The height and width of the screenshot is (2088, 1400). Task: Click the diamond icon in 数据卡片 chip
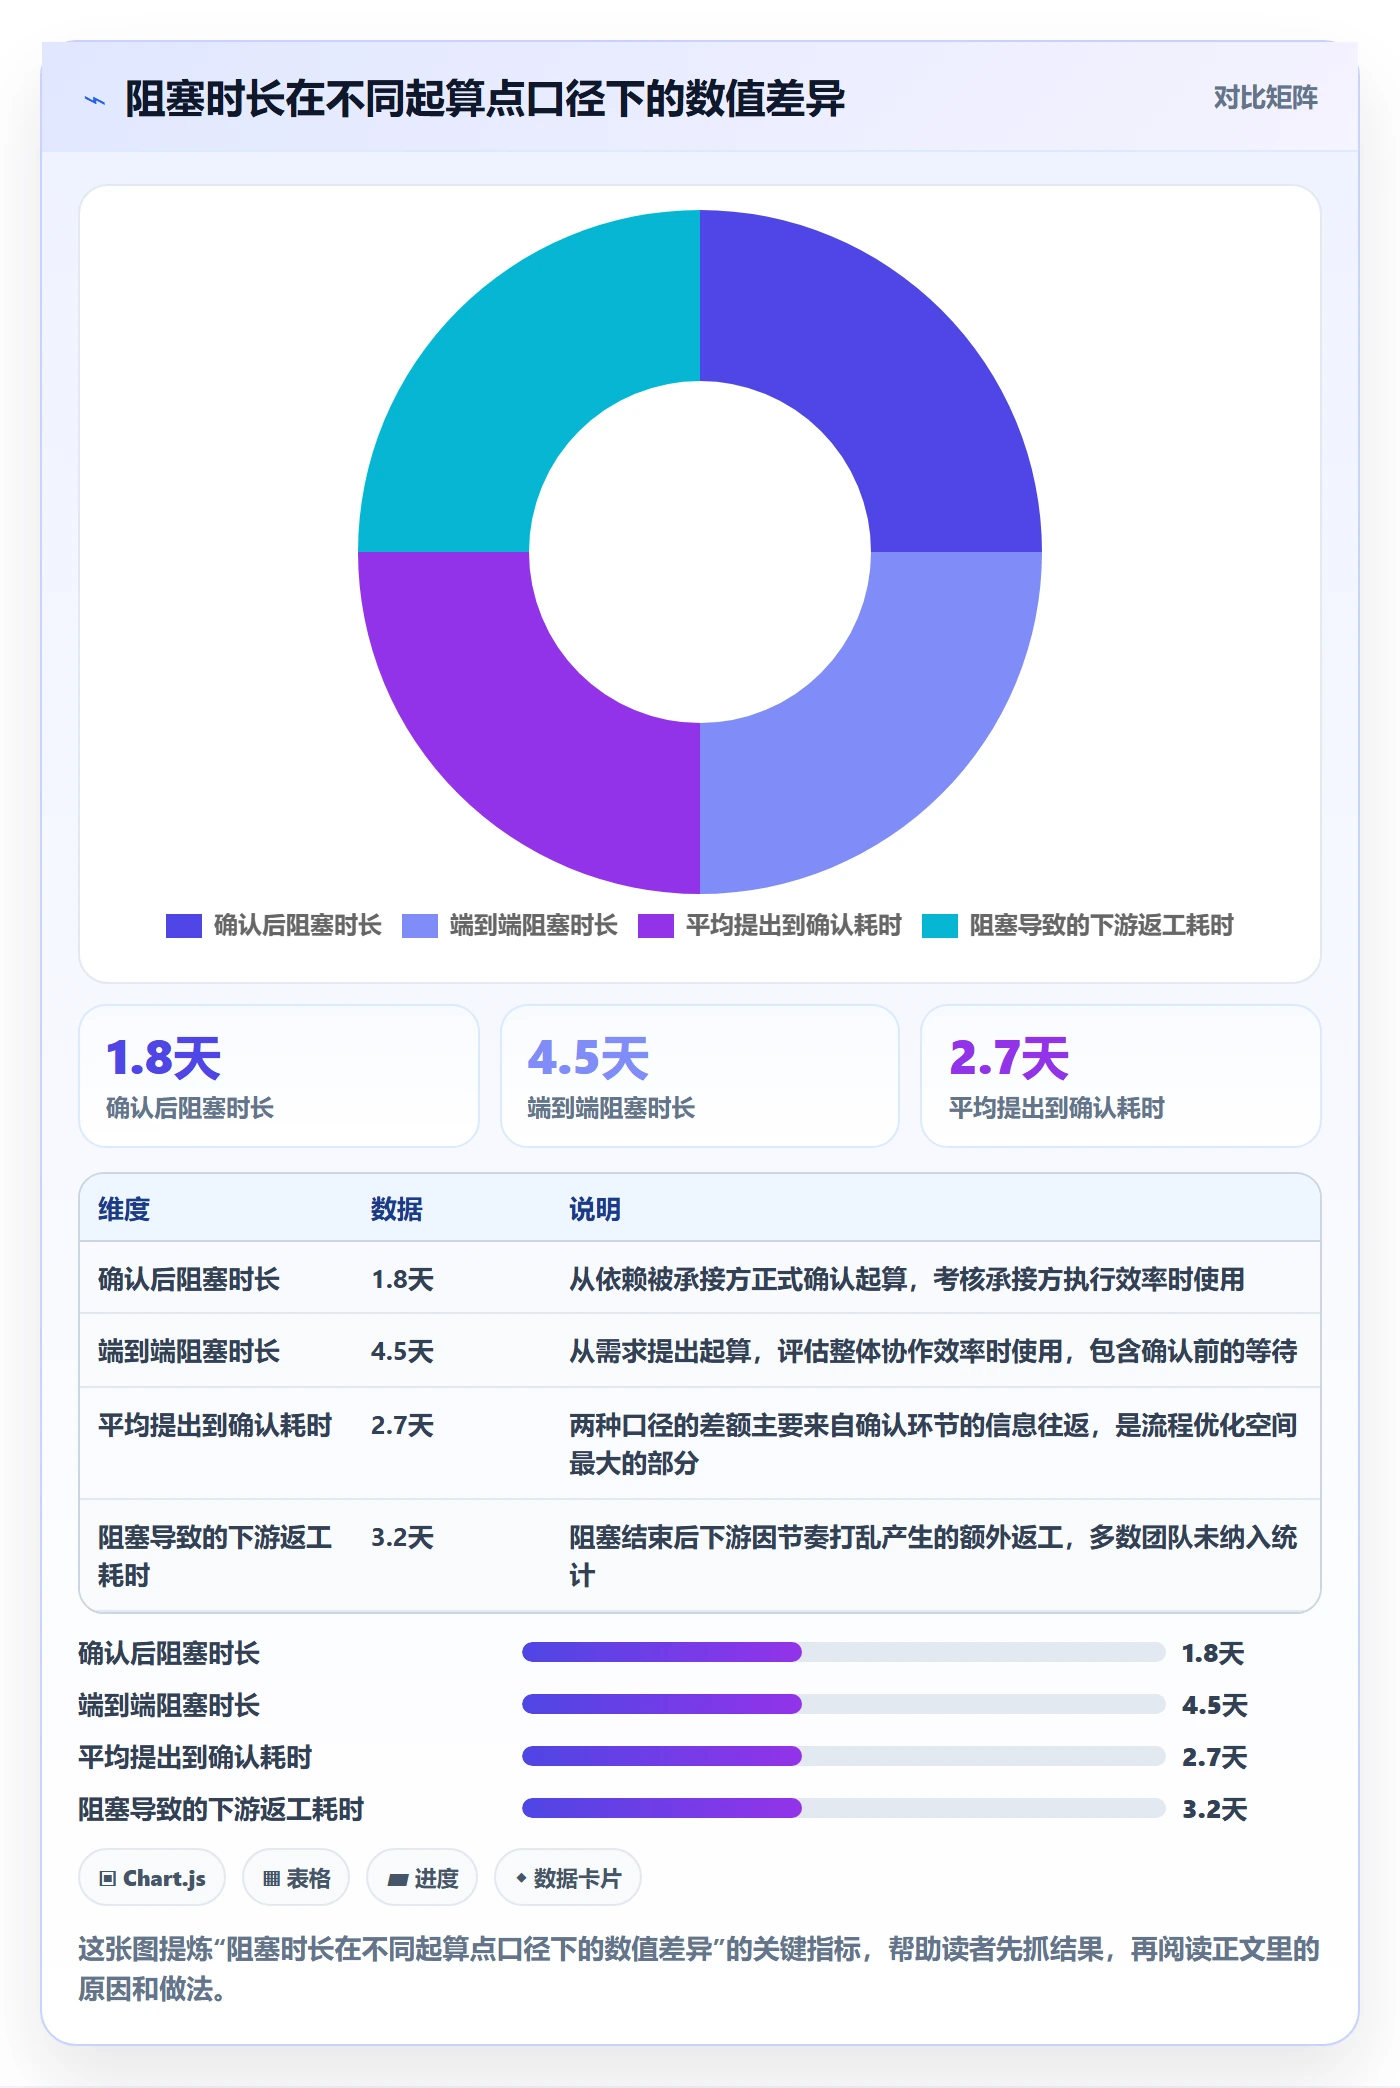[521, 1879]
